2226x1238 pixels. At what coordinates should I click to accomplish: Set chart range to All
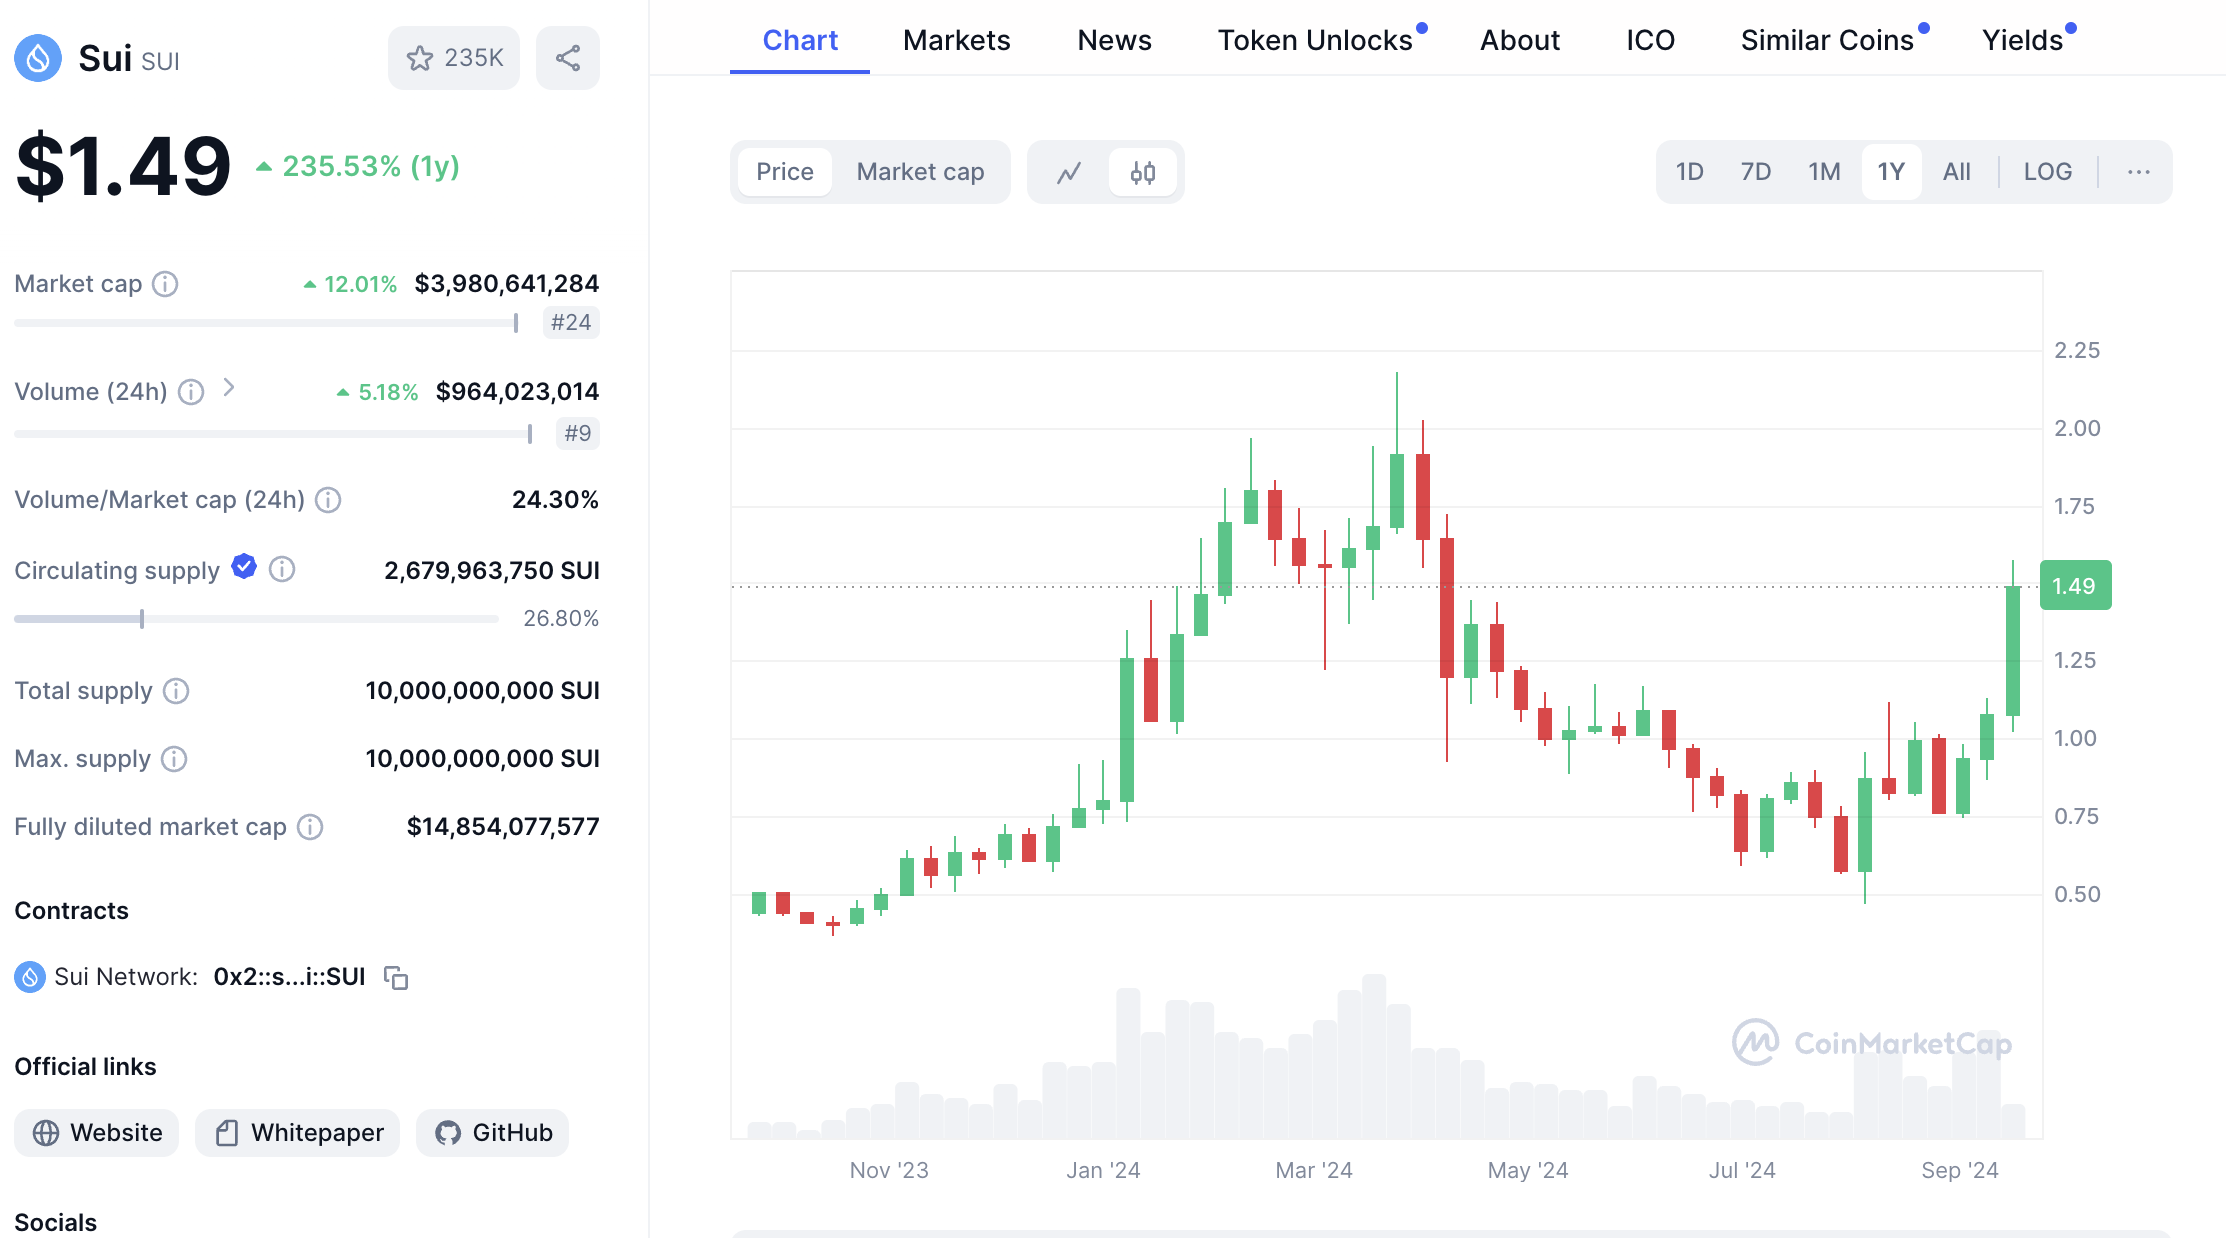[1957, 172]
